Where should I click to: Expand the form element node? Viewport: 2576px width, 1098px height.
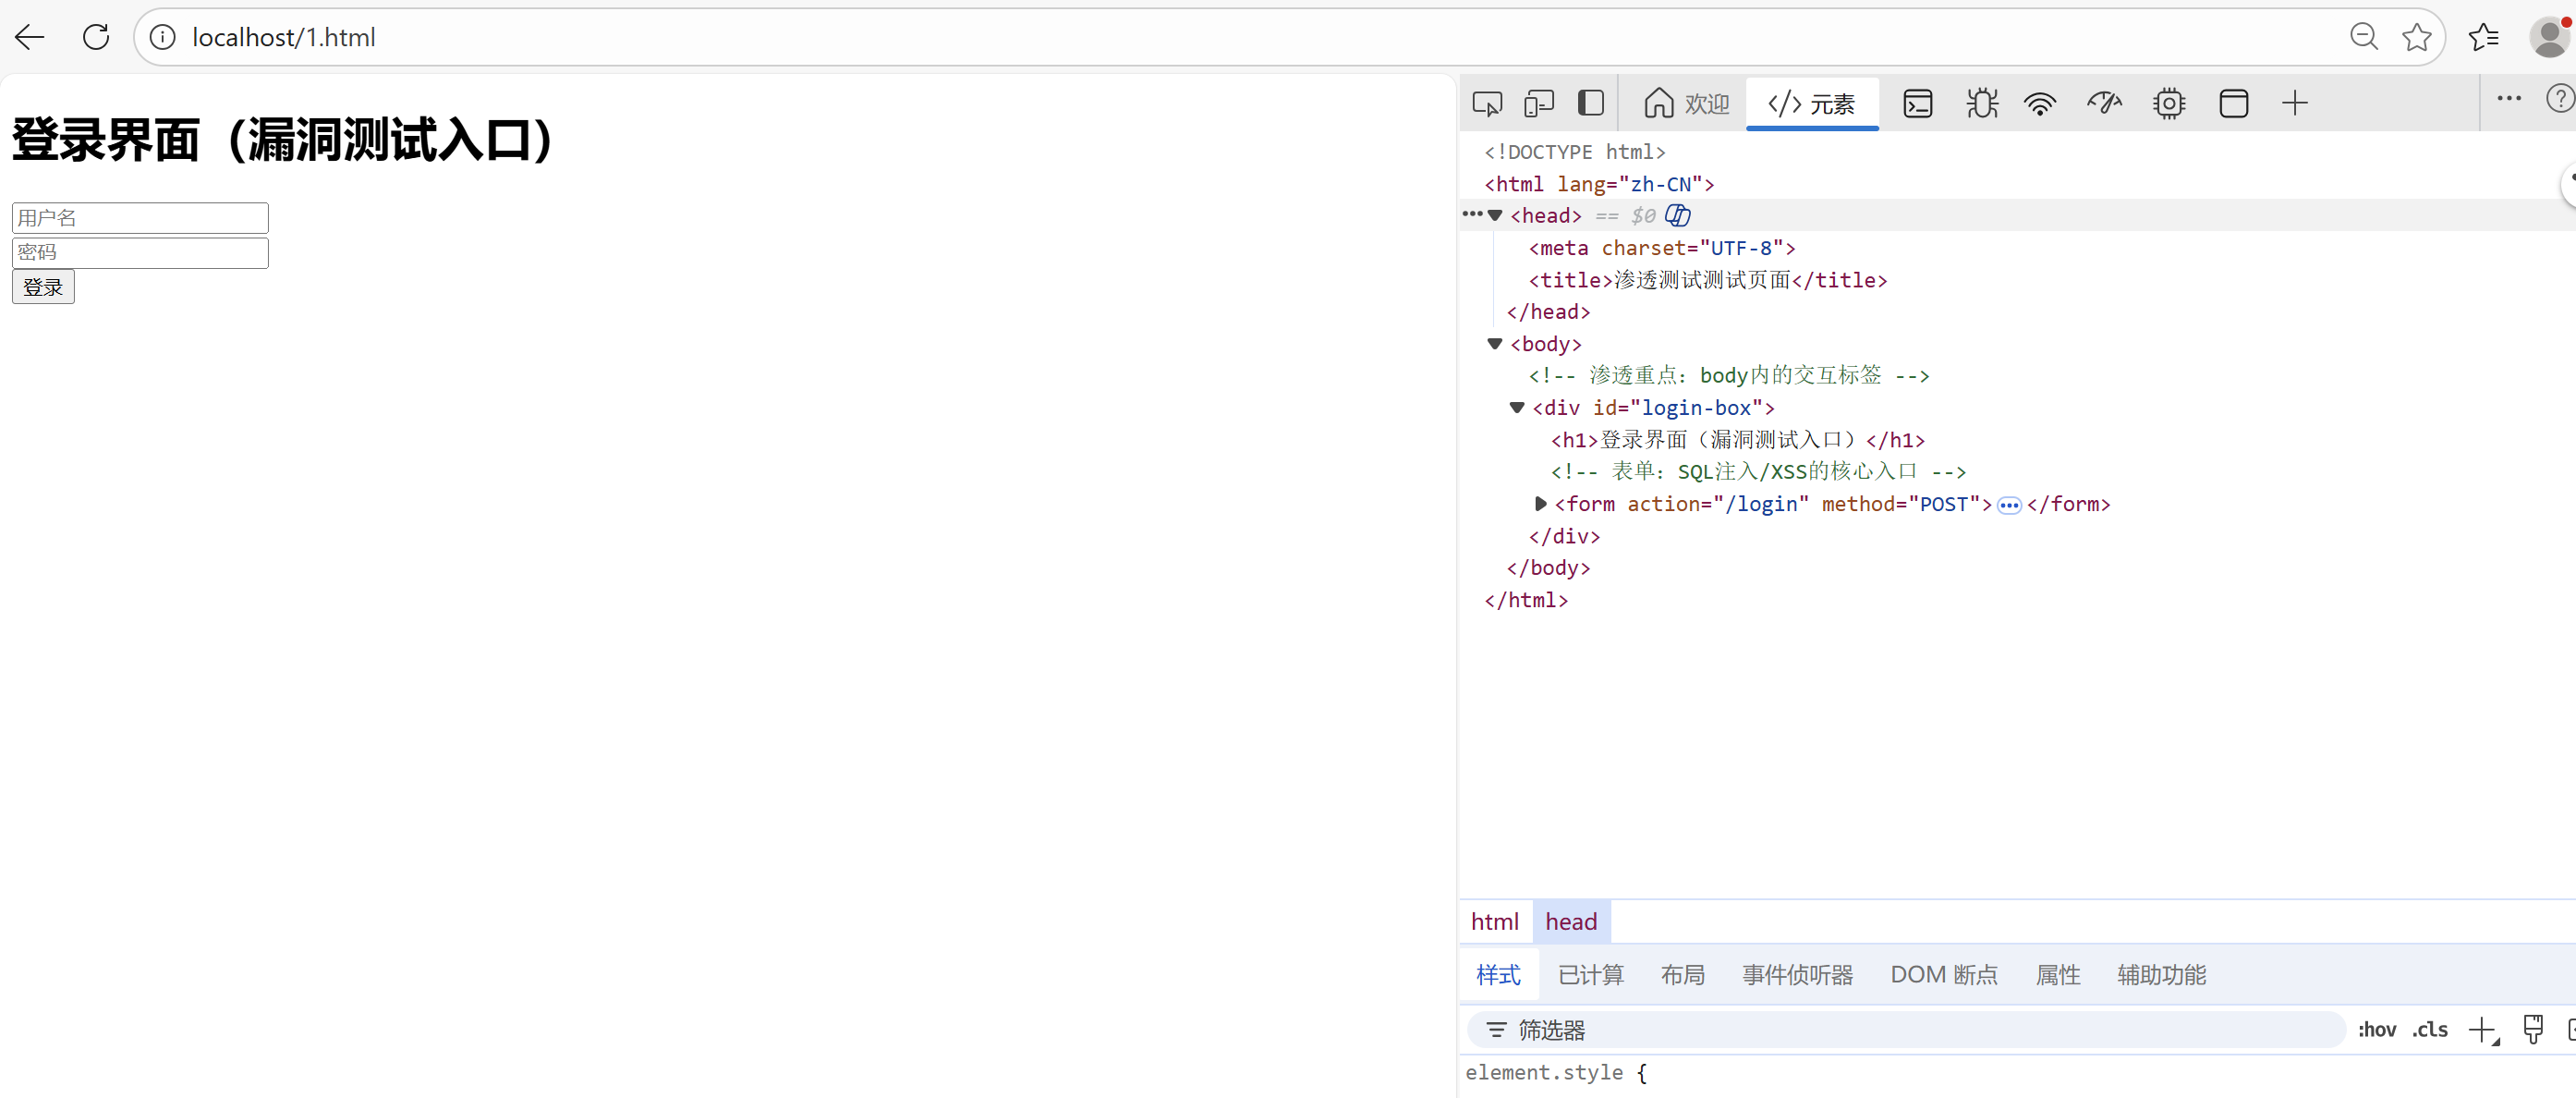pos(1541,505)
